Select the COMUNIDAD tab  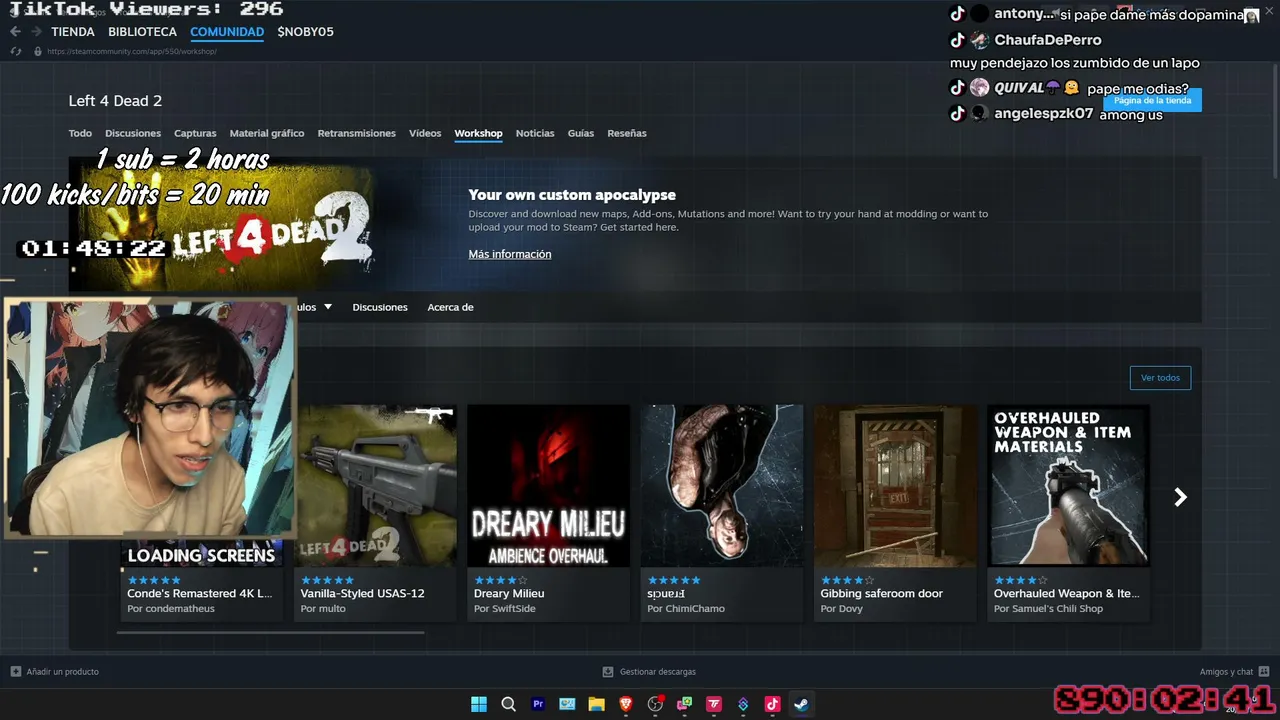tap(227, 32)
